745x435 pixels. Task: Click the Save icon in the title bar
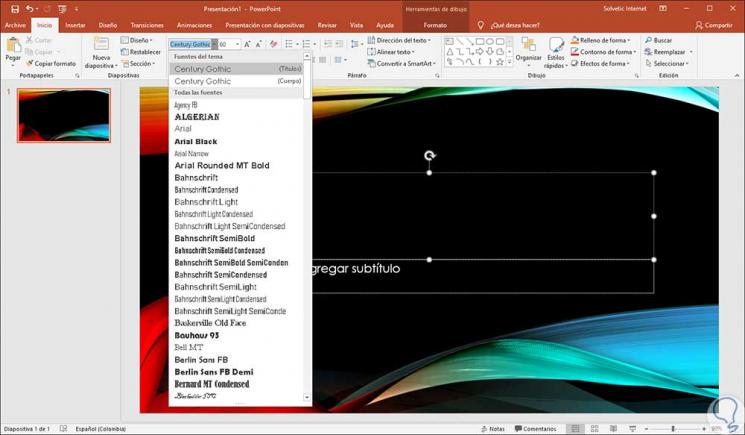click(15, 9)
